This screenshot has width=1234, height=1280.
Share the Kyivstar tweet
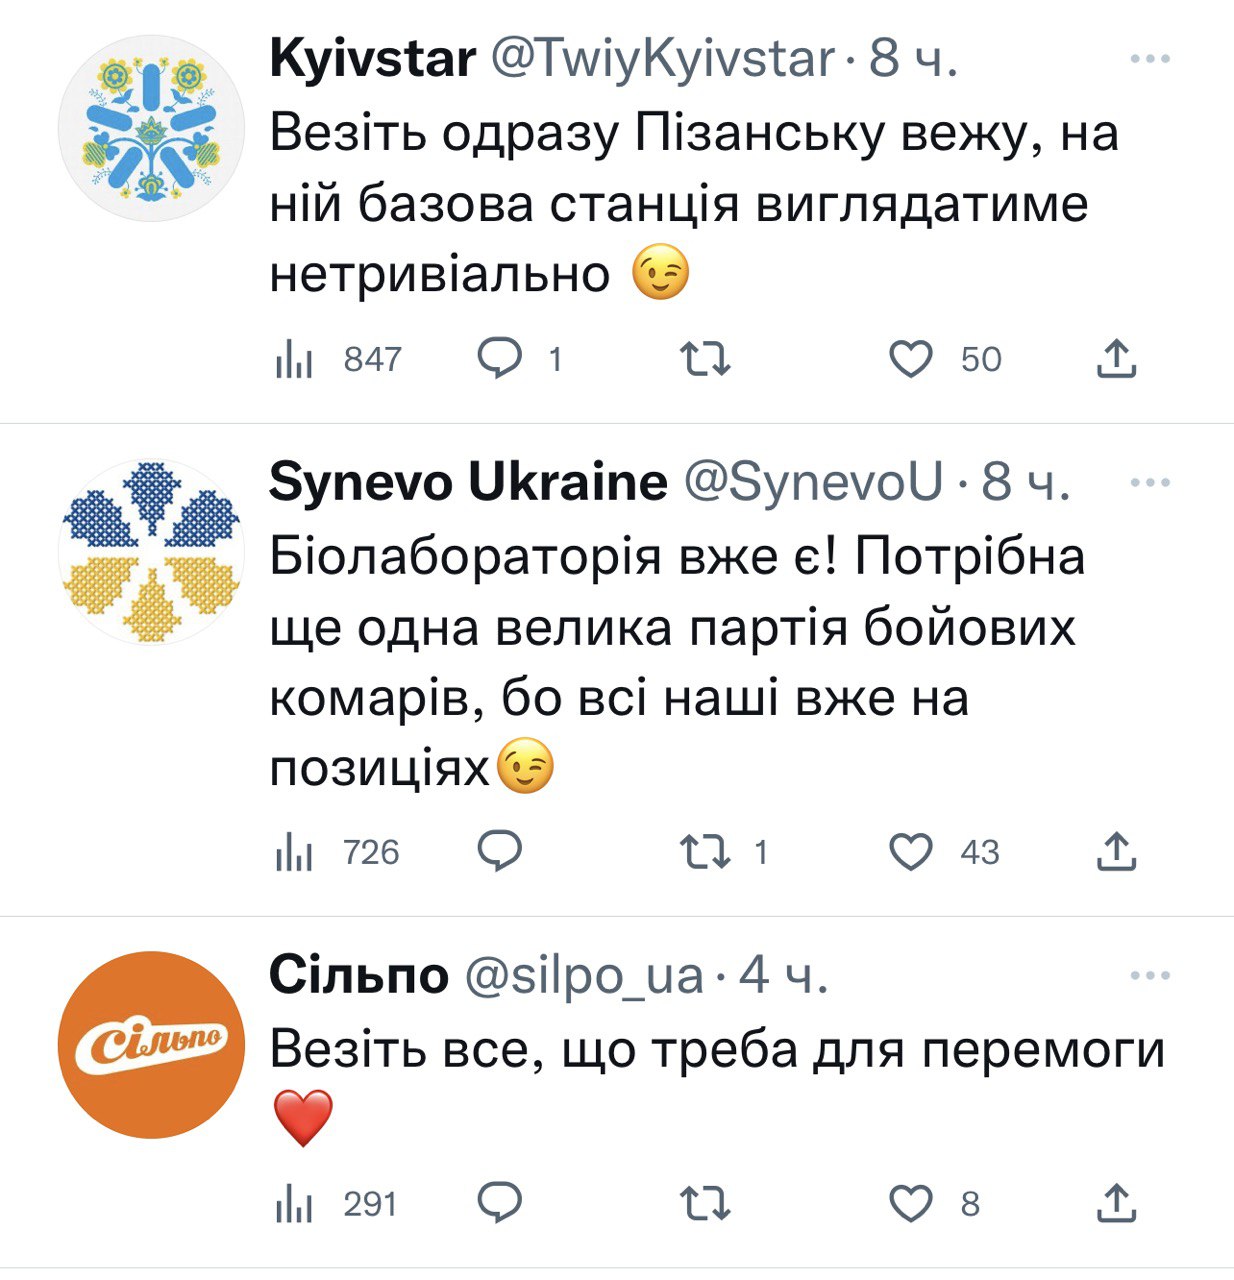[x=1116, y=358]
